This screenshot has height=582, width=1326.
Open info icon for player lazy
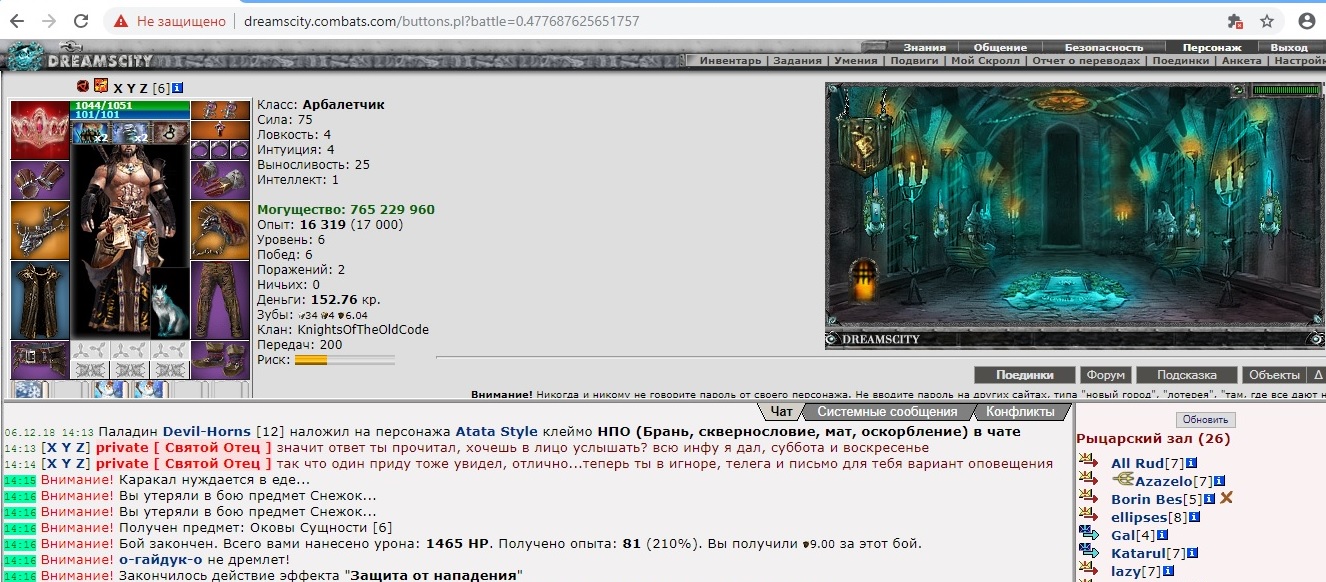click(x=1168, y=571)
